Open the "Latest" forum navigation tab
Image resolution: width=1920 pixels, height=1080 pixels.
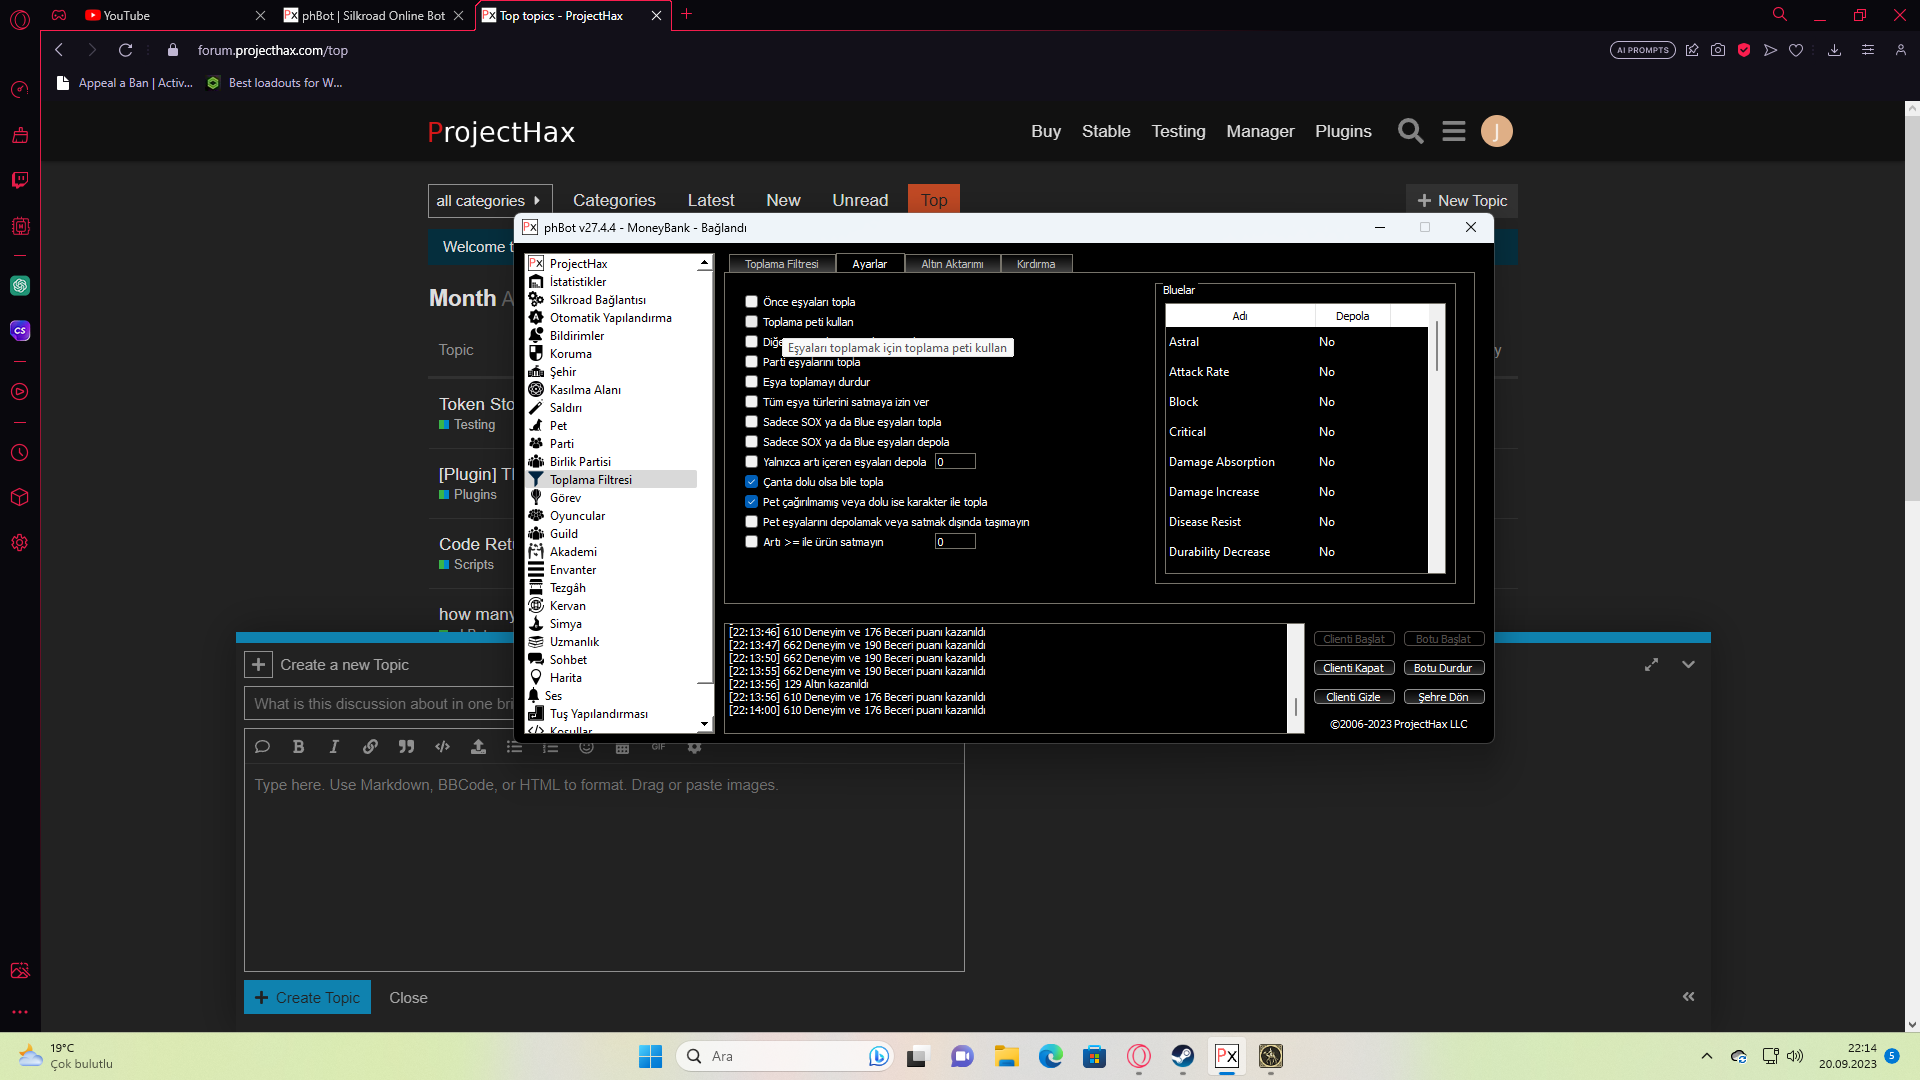(x=710, y=201)
